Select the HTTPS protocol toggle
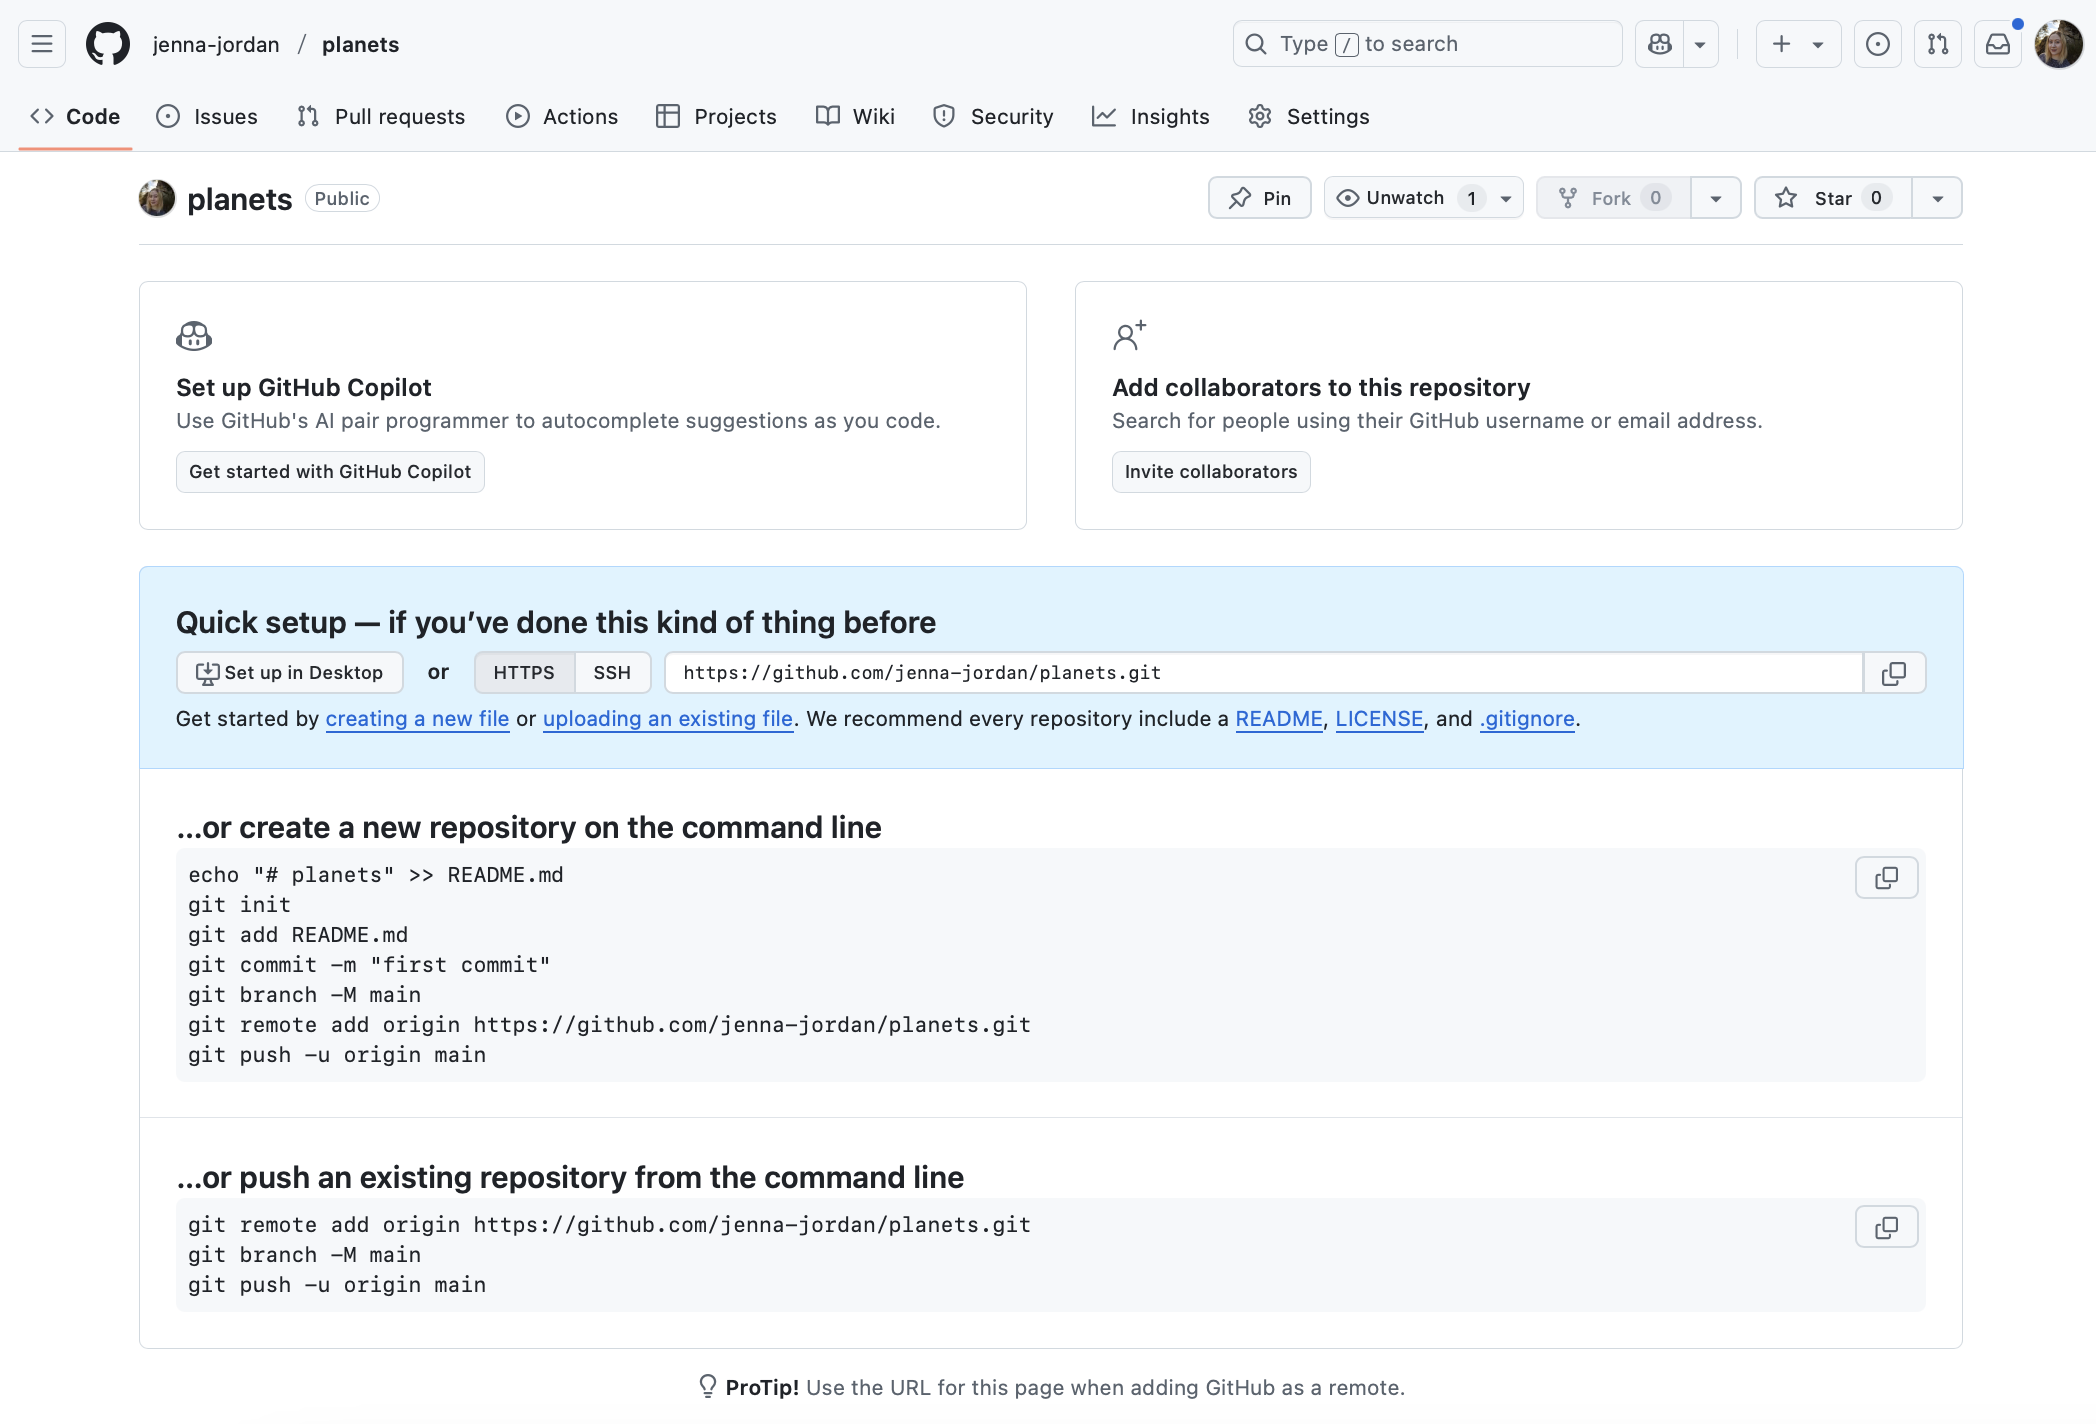2096x1424 pixels. pyautogui.click(x=524, y=673)
